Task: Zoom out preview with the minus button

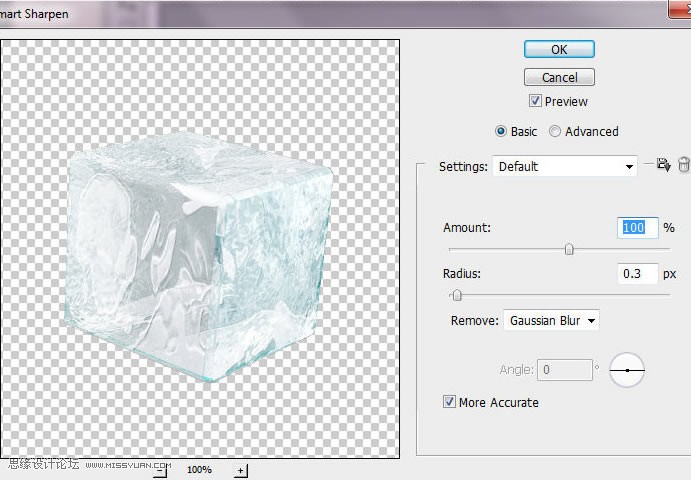Action: point(161,472)
